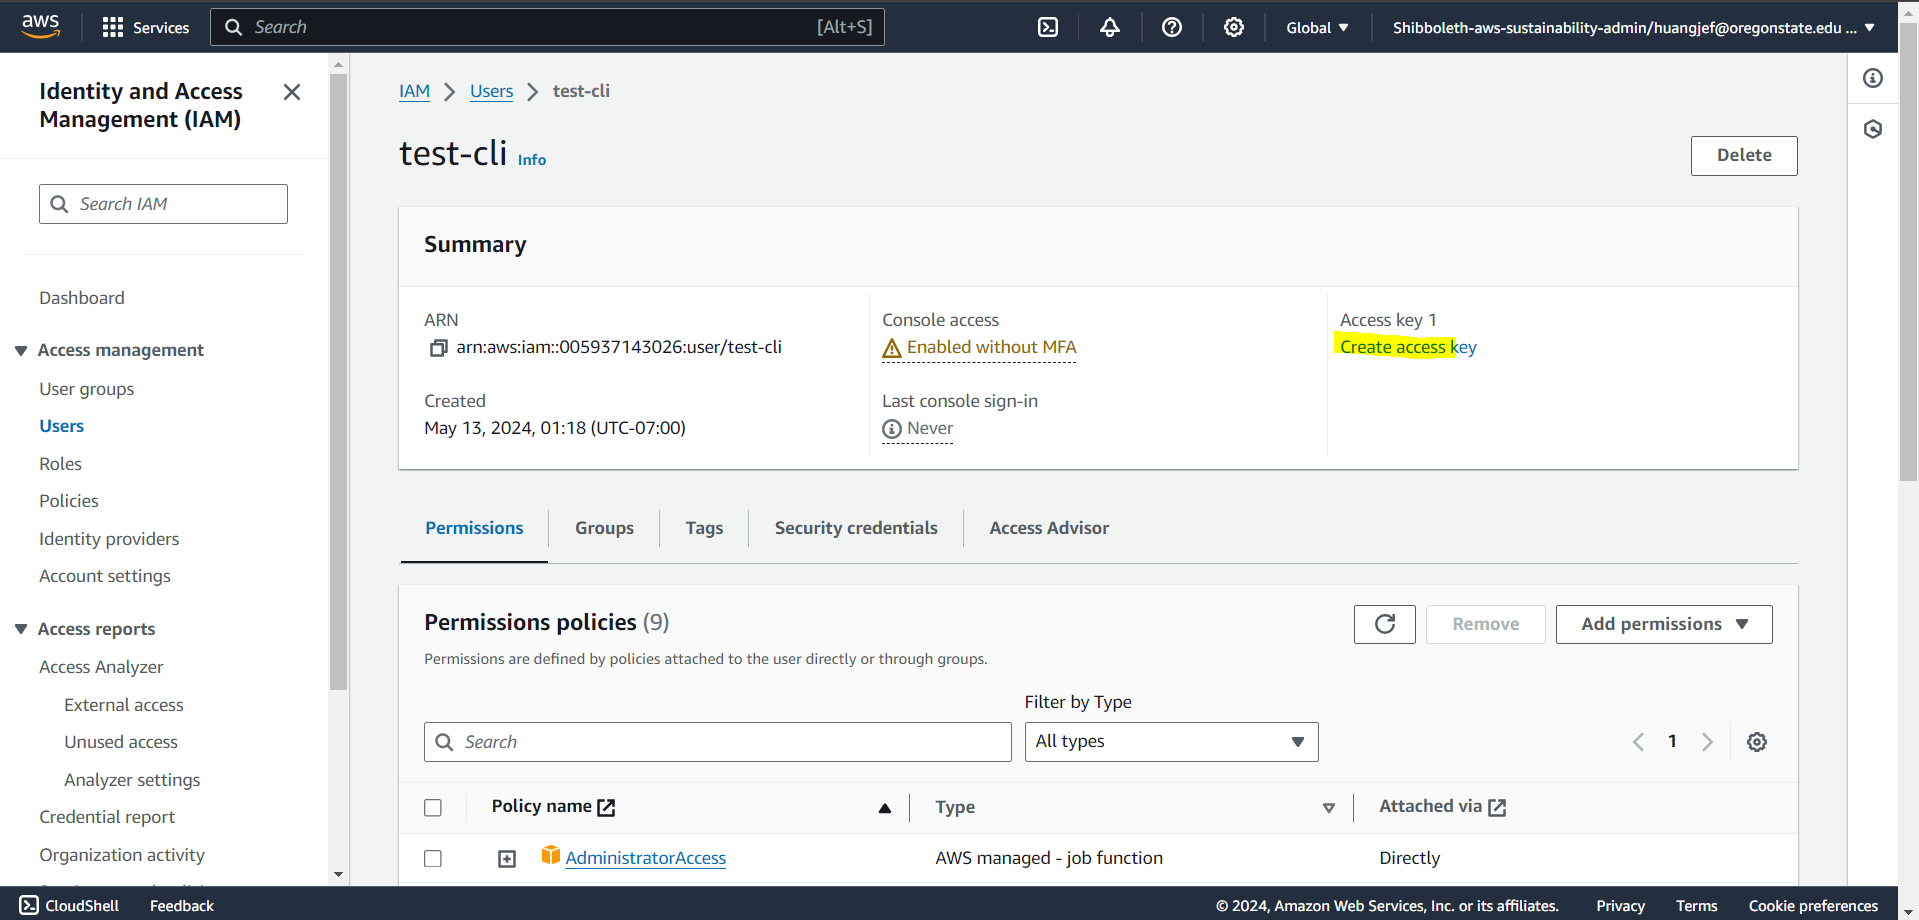Open the Add permissions dropdown
Viewport: 1919px width, 920px height.
pyautogui.click(x=1664, y=624)
